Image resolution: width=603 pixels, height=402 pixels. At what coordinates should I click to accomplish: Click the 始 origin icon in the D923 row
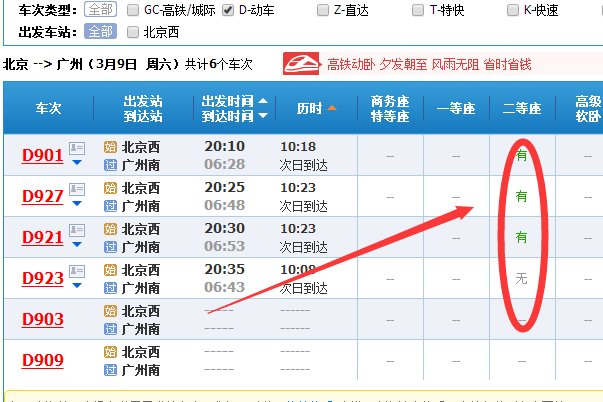pos(110,270)
